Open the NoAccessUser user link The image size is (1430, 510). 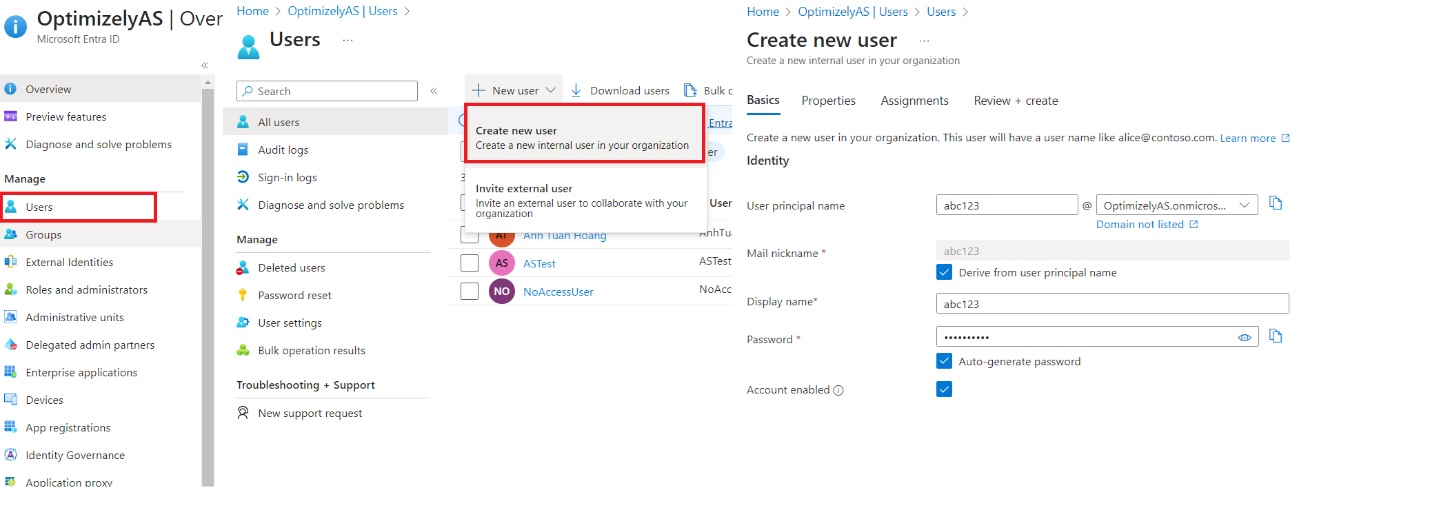click(x=558, y=292)
